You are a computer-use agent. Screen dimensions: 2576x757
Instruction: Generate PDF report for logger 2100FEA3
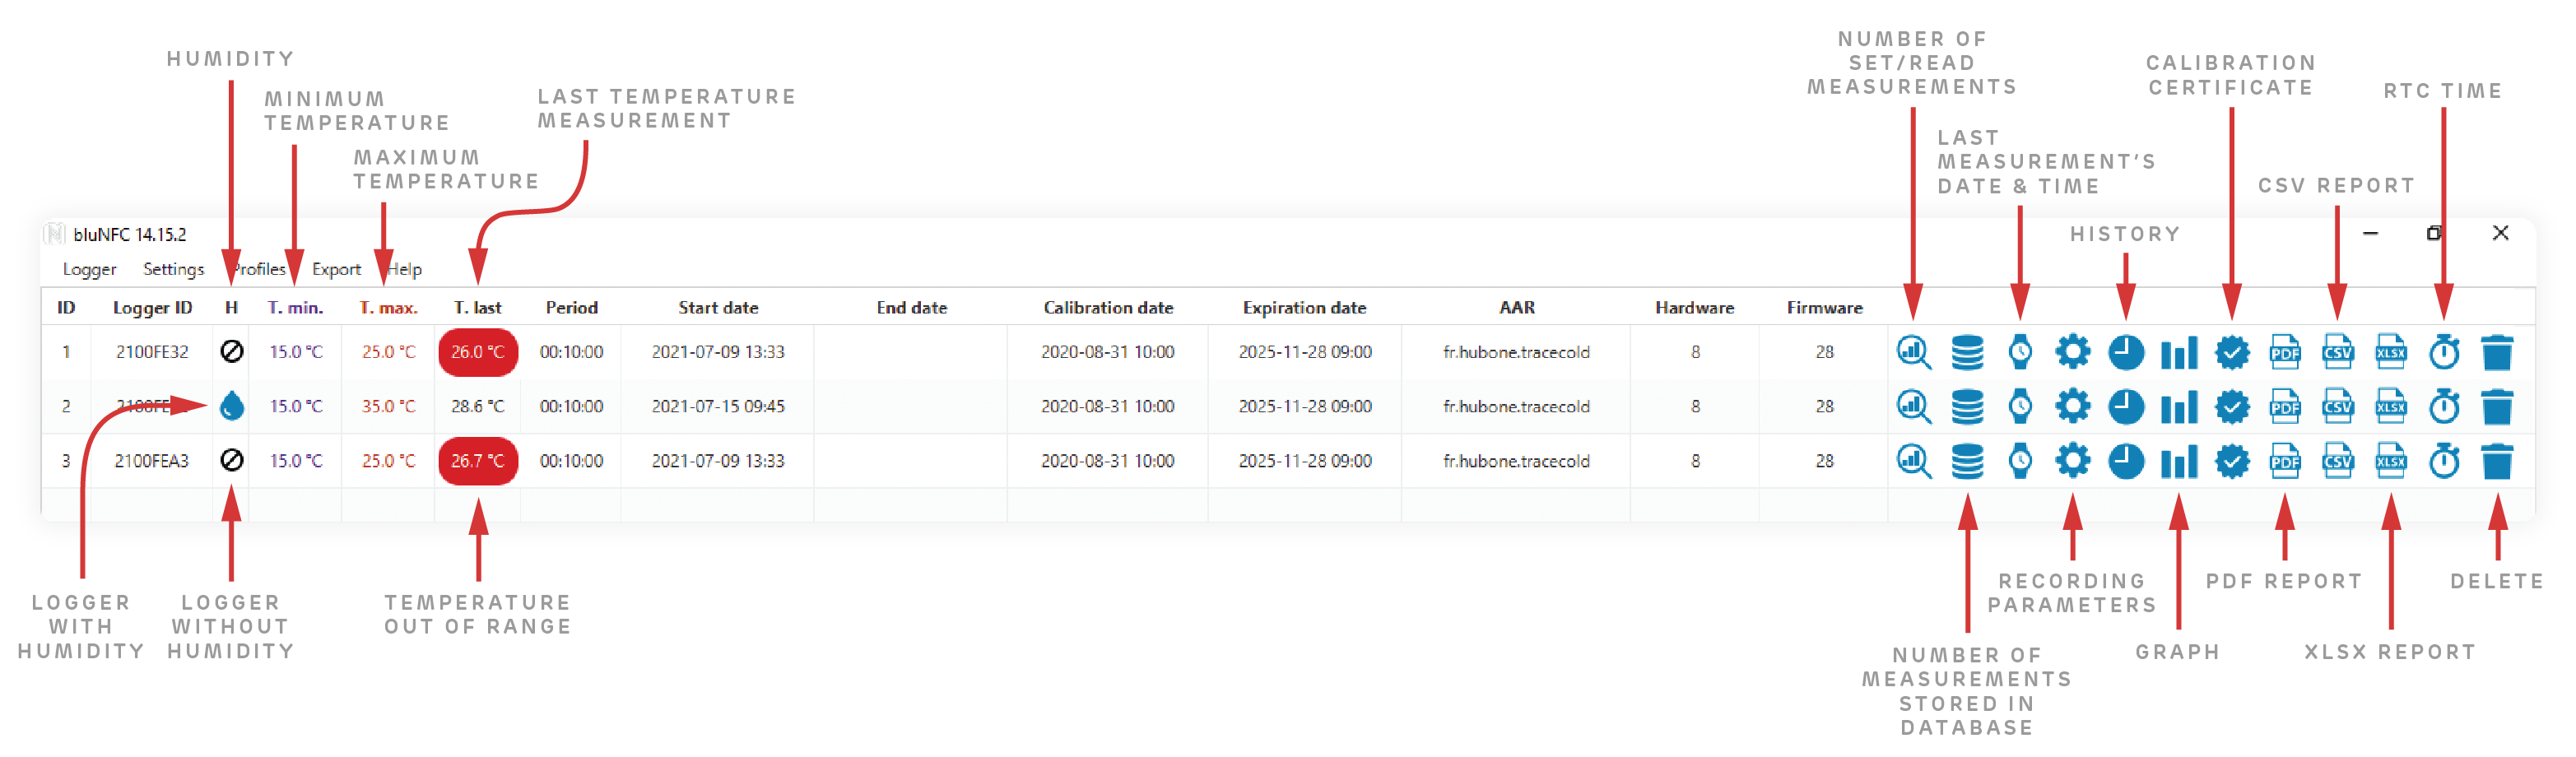(x=2286, y=461)
